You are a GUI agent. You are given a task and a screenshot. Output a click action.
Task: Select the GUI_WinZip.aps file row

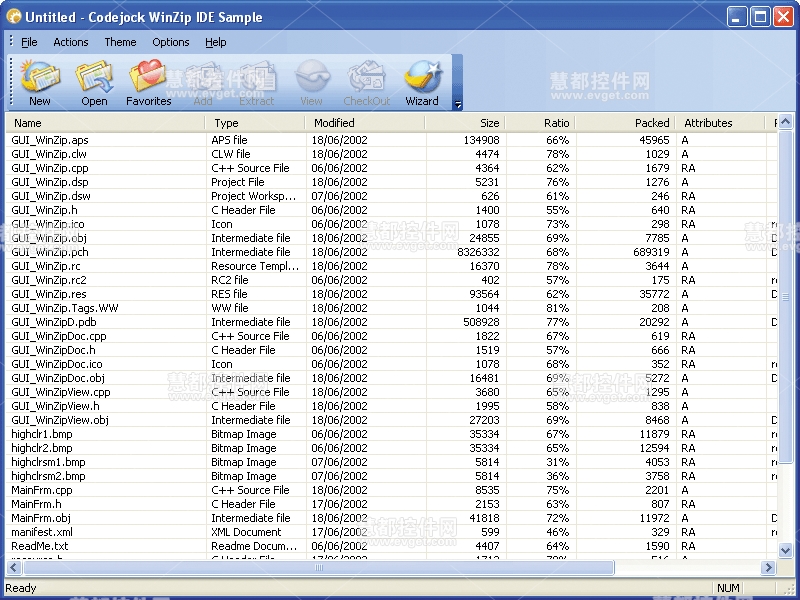[x=392, y=140]
